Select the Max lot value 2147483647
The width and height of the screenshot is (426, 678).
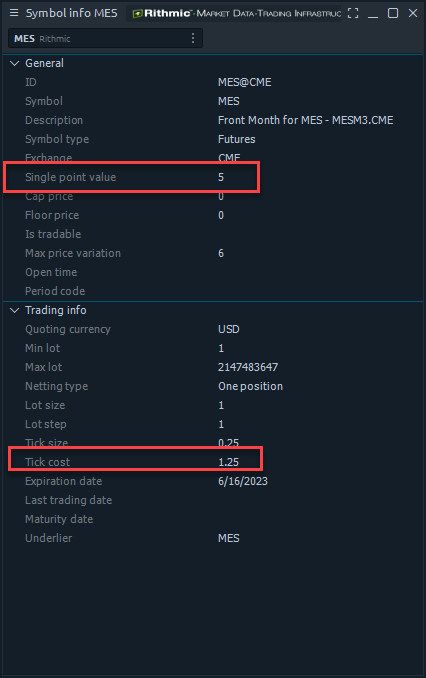pos(248,367)
